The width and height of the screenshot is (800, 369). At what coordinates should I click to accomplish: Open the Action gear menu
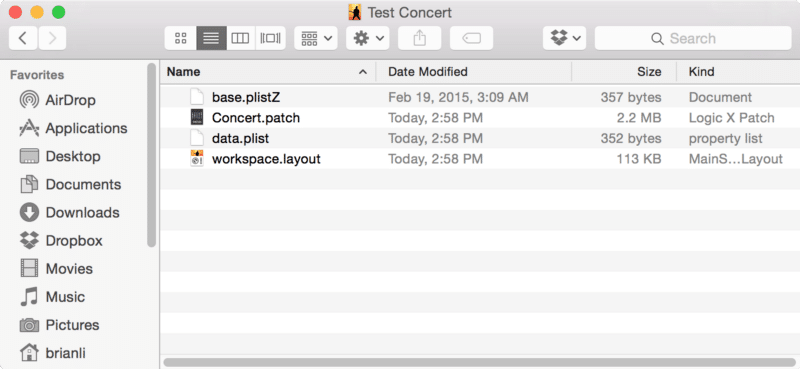point(368,38)
